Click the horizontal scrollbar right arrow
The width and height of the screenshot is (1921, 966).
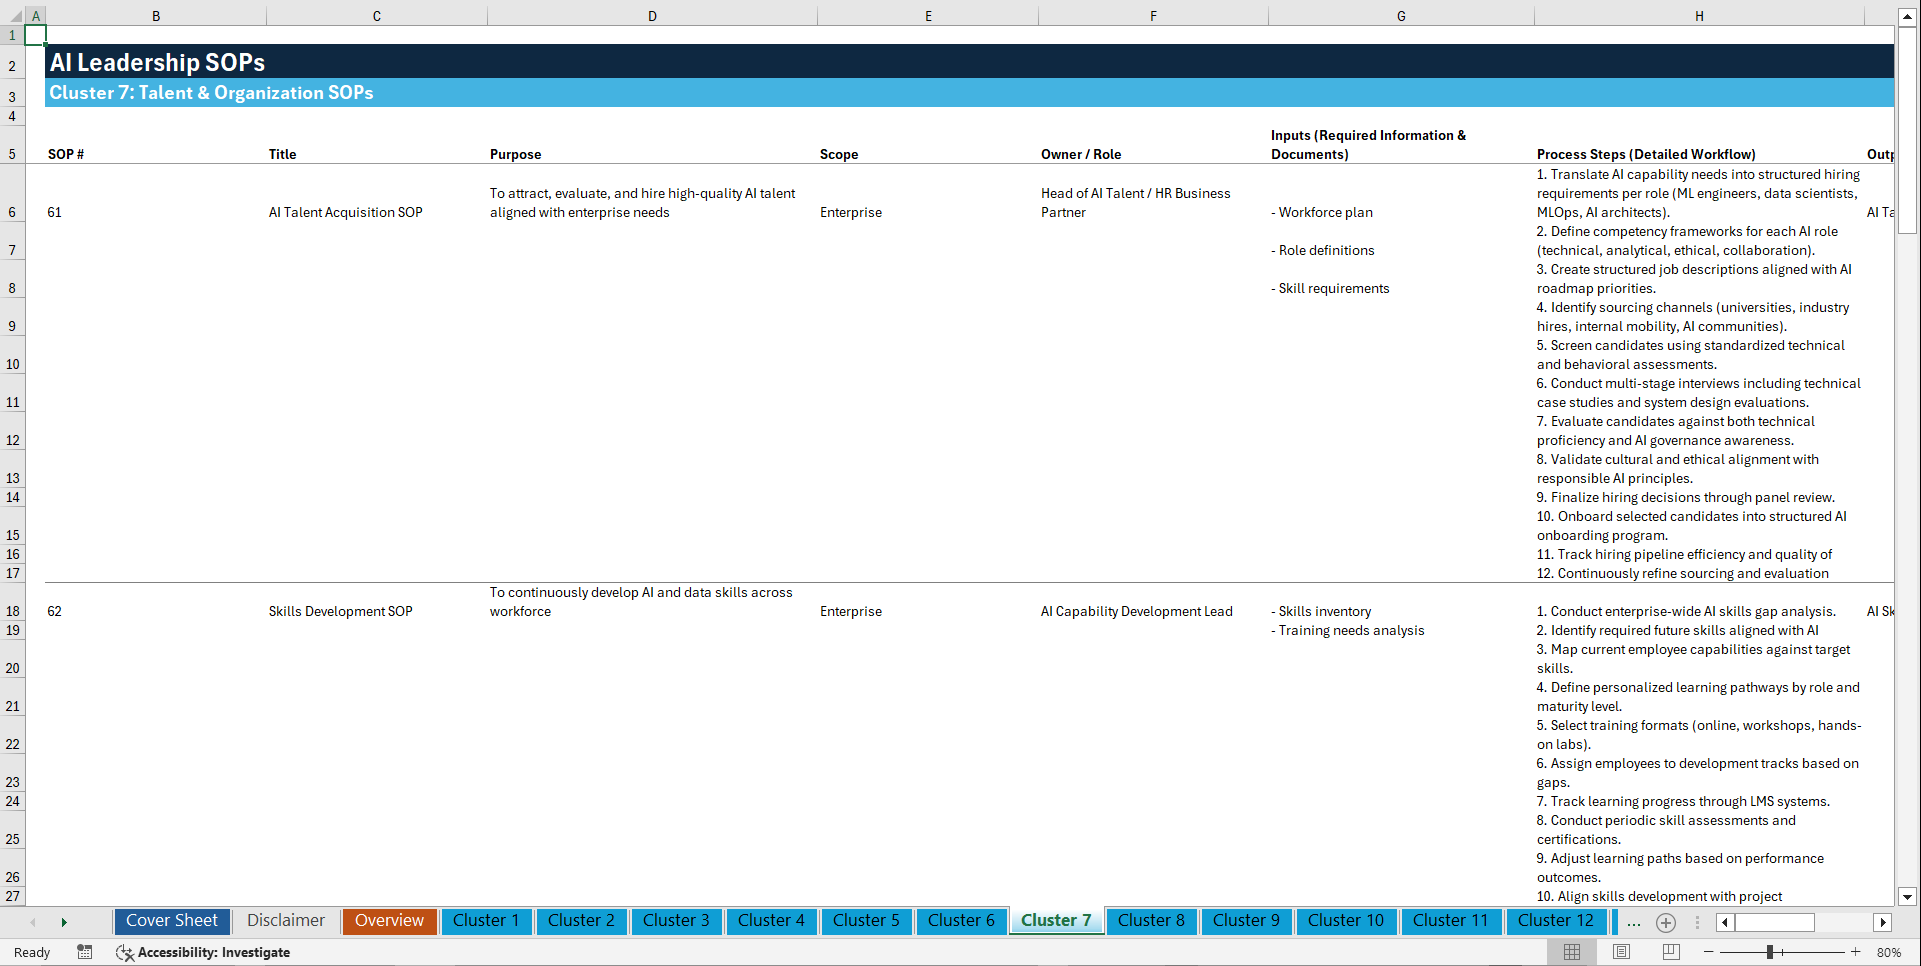pyautogui.click(x=1883, y=922)
